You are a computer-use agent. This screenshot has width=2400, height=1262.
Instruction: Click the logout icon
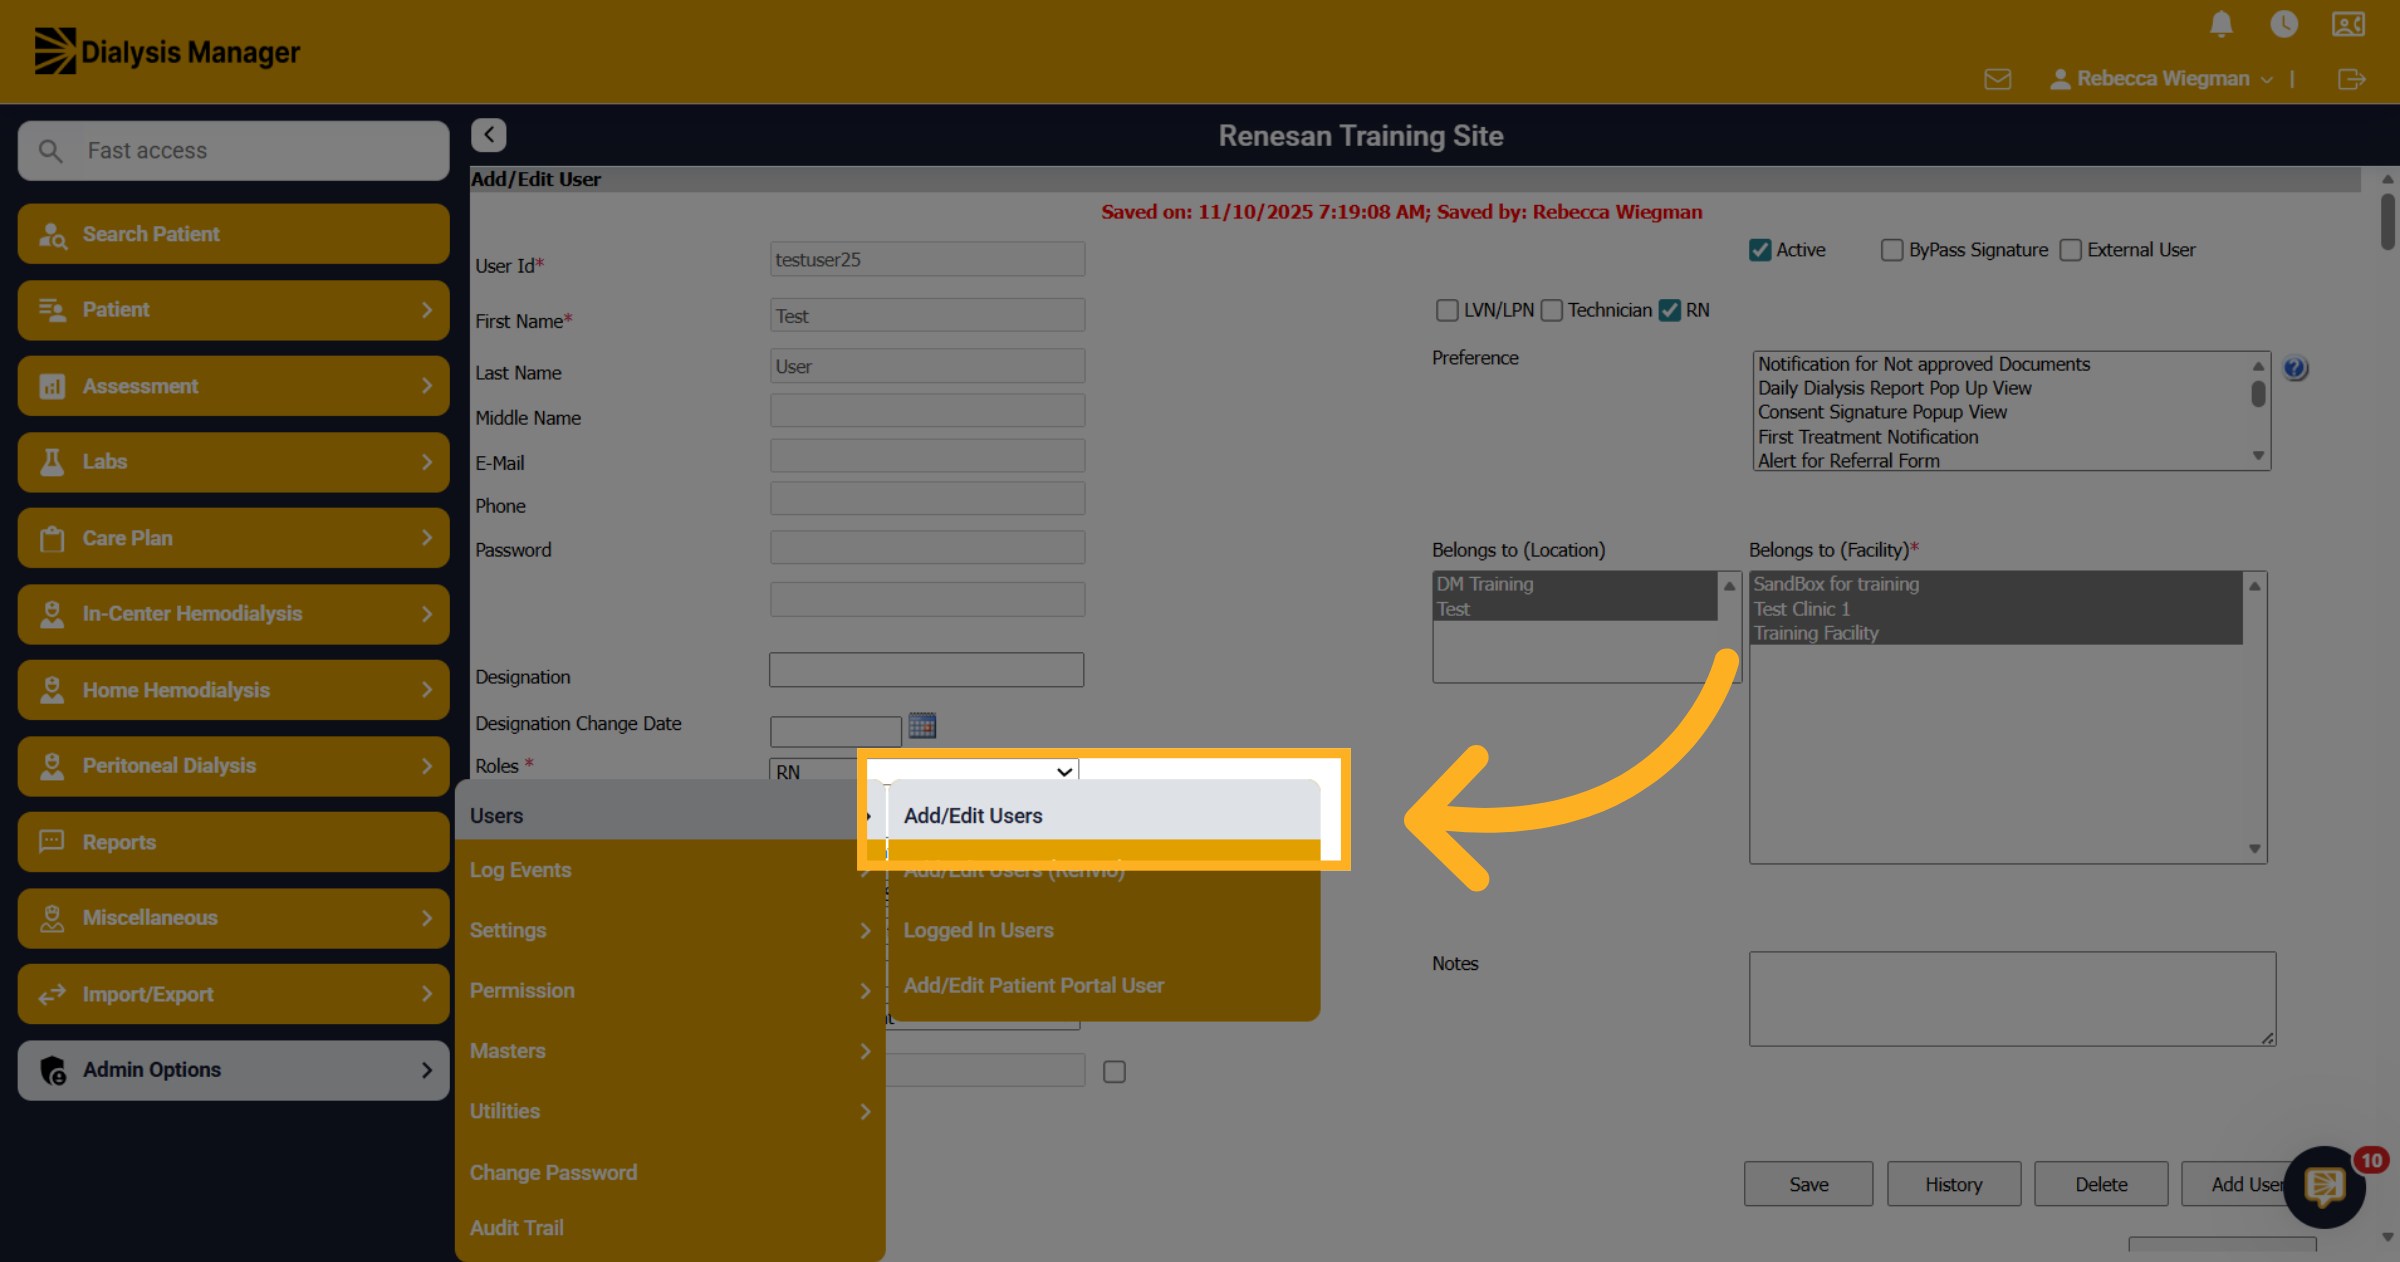coord(2352,79)
